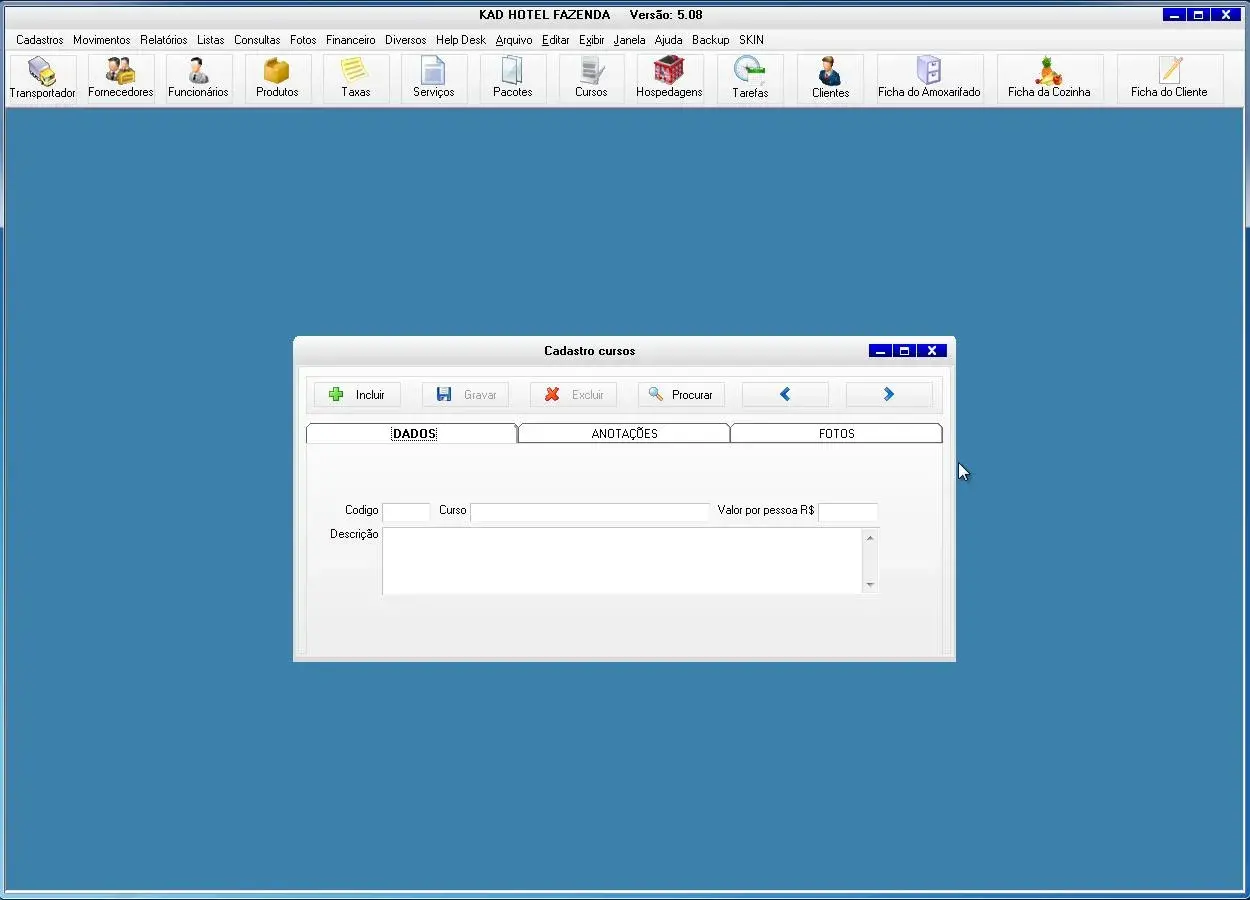1250x900 pixels.
Task: Go to next record with right arrow
Action: tap(888, 395)
